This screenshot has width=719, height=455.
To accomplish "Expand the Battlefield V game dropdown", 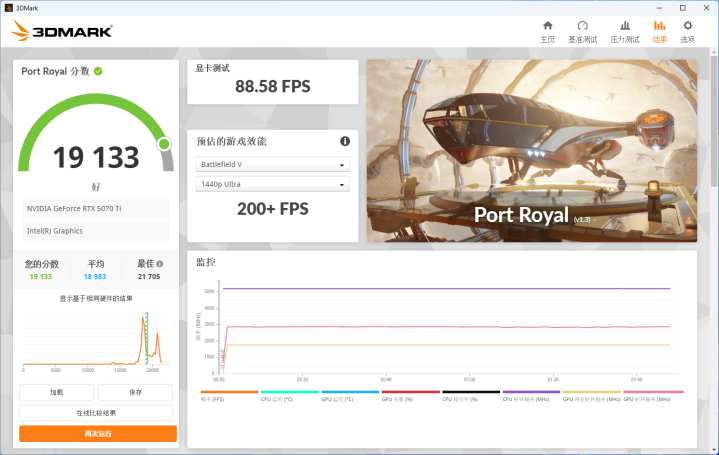I will pyautogui.click(x=272, y=164).
